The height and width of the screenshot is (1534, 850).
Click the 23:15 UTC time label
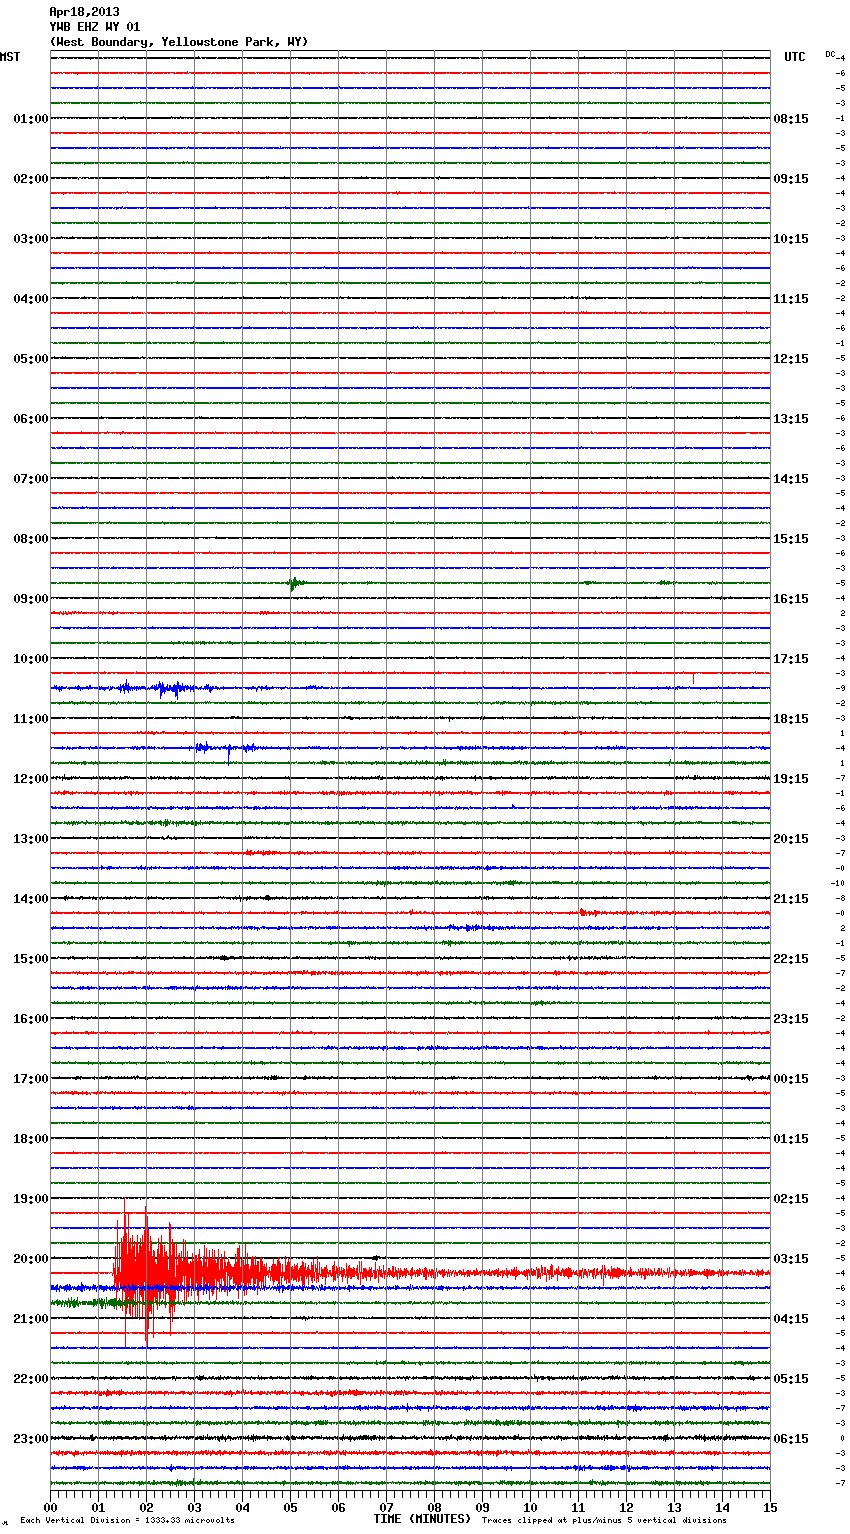[x=791, y=1019]
